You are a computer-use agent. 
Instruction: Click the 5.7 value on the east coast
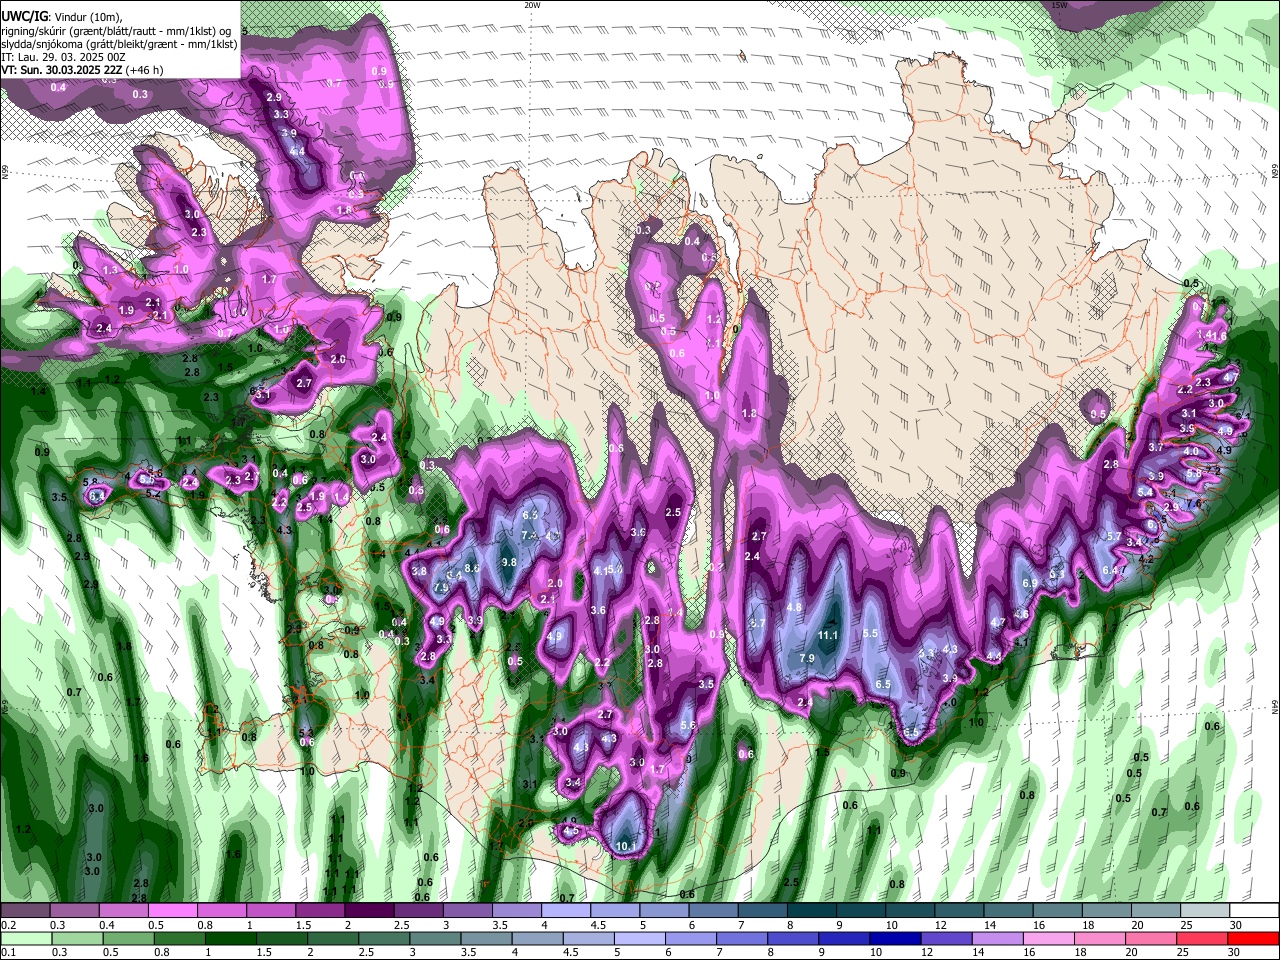tap(1114, 537)
